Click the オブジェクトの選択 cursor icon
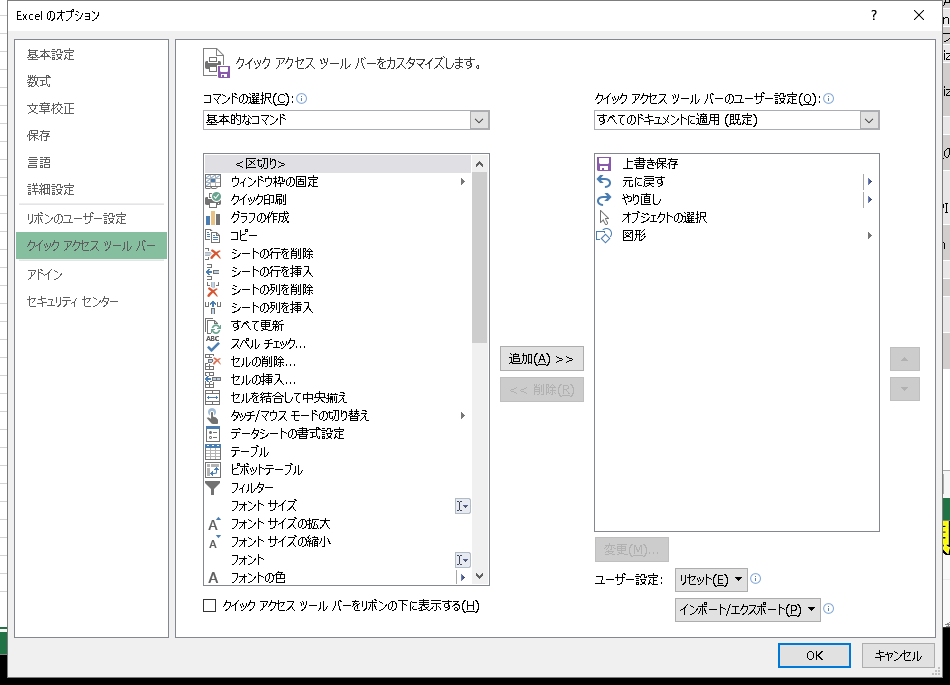This screenshot has height=685, width=950. [x=604, y=217]
